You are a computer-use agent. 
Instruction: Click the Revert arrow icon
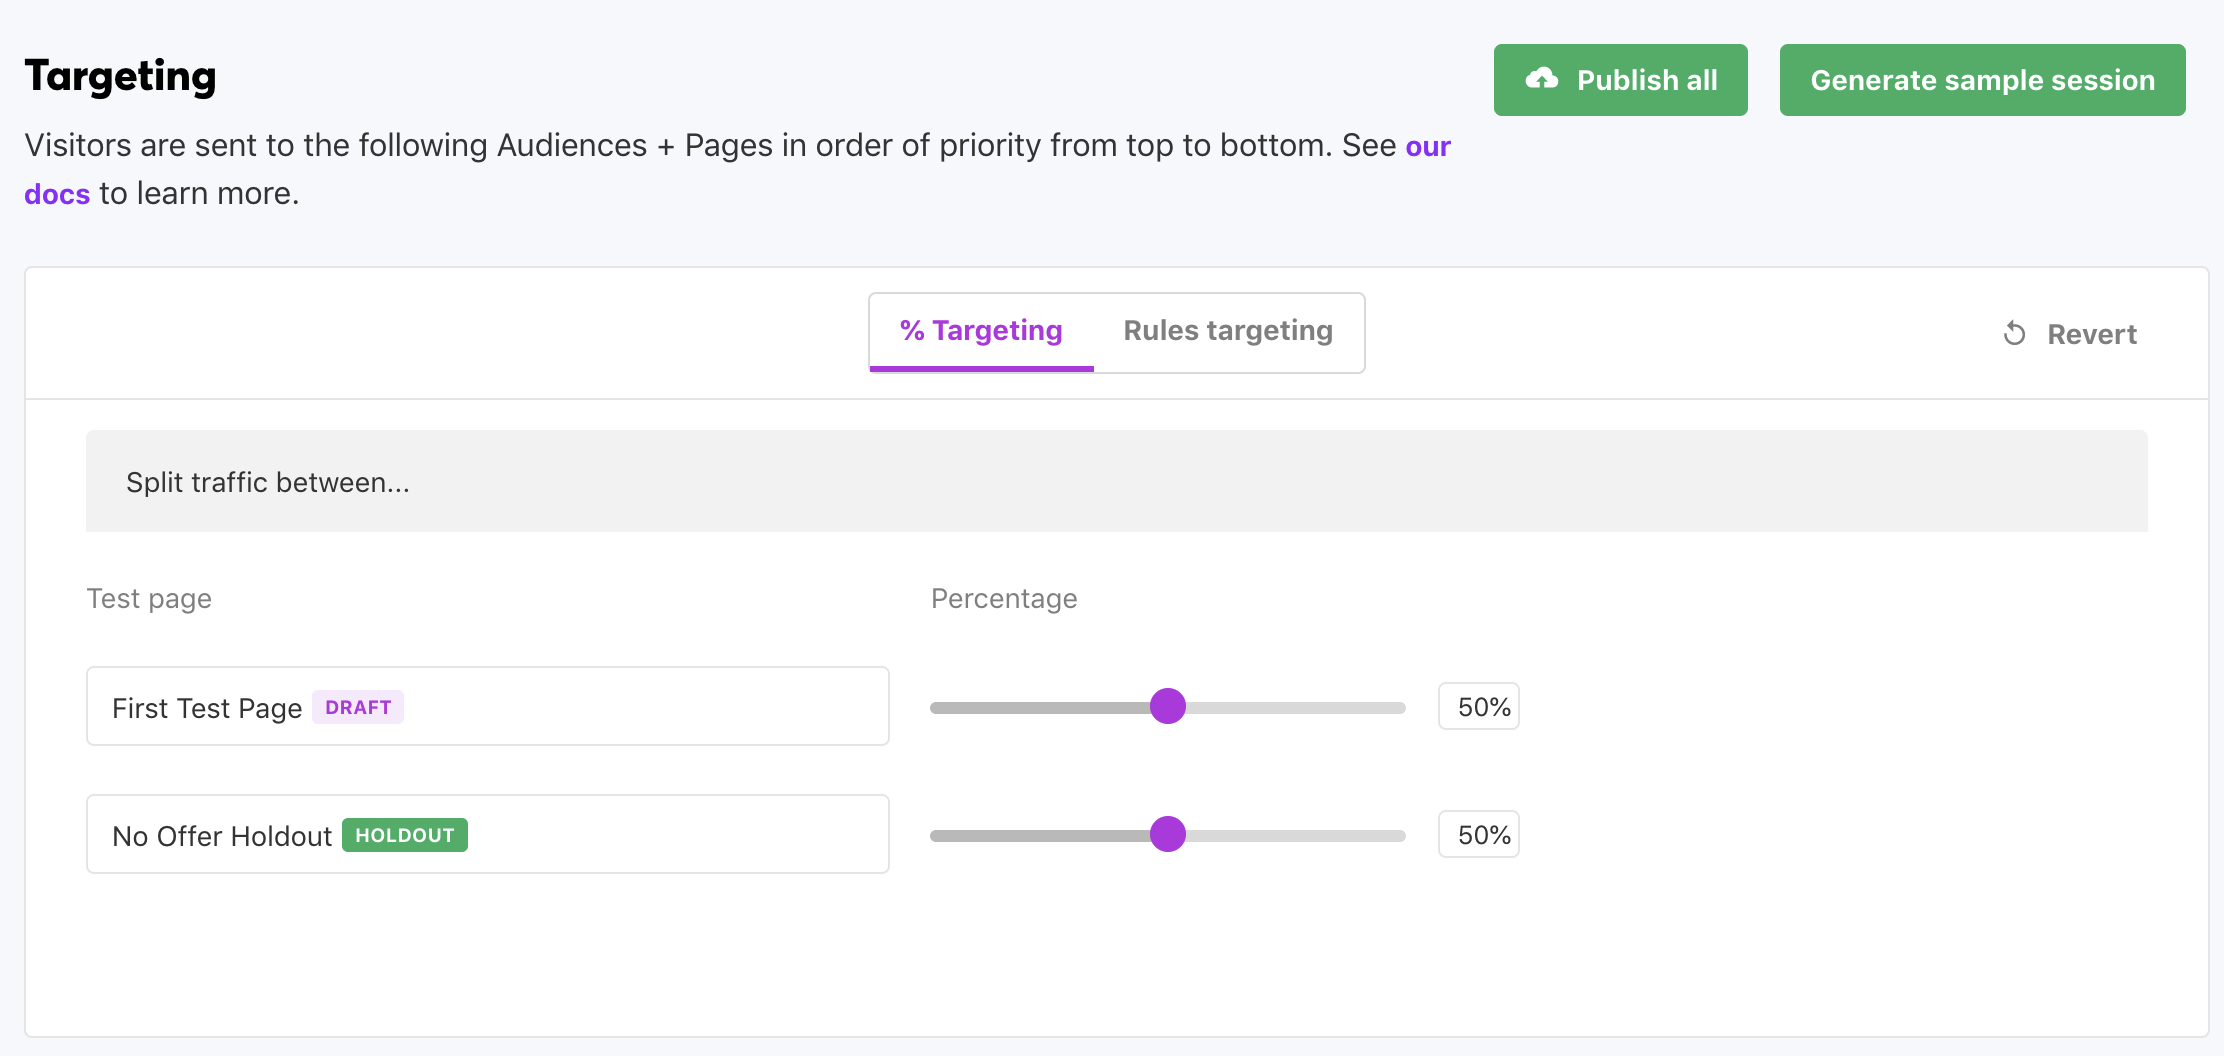point(2014,334)
